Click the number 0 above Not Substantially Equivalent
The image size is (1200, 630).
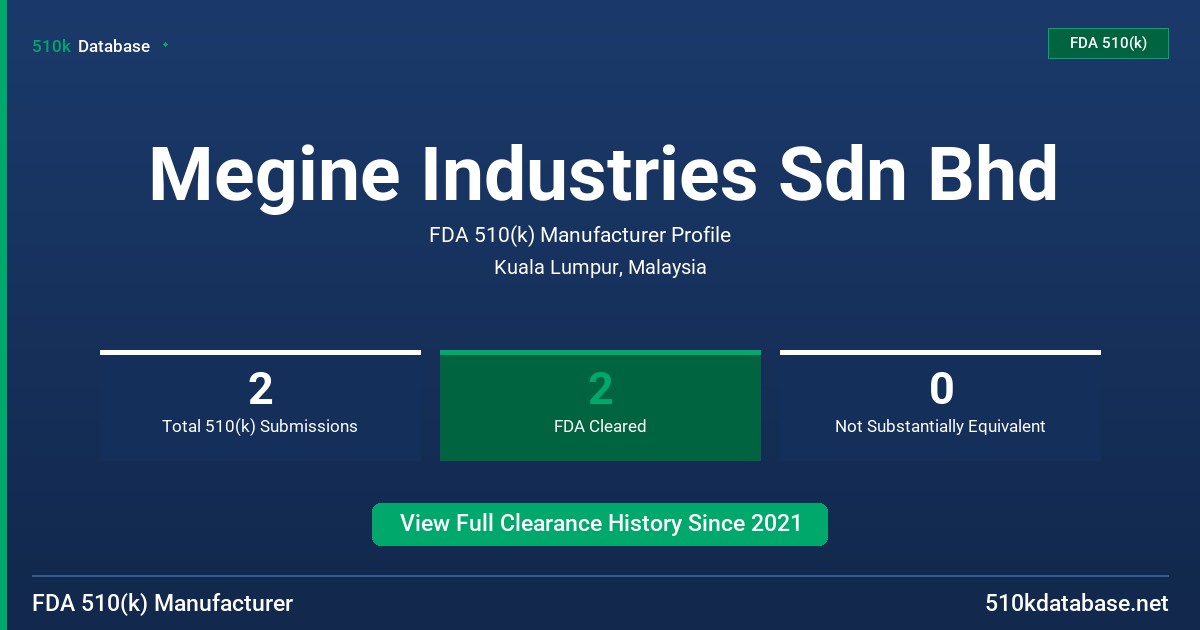tap(941, 388)
